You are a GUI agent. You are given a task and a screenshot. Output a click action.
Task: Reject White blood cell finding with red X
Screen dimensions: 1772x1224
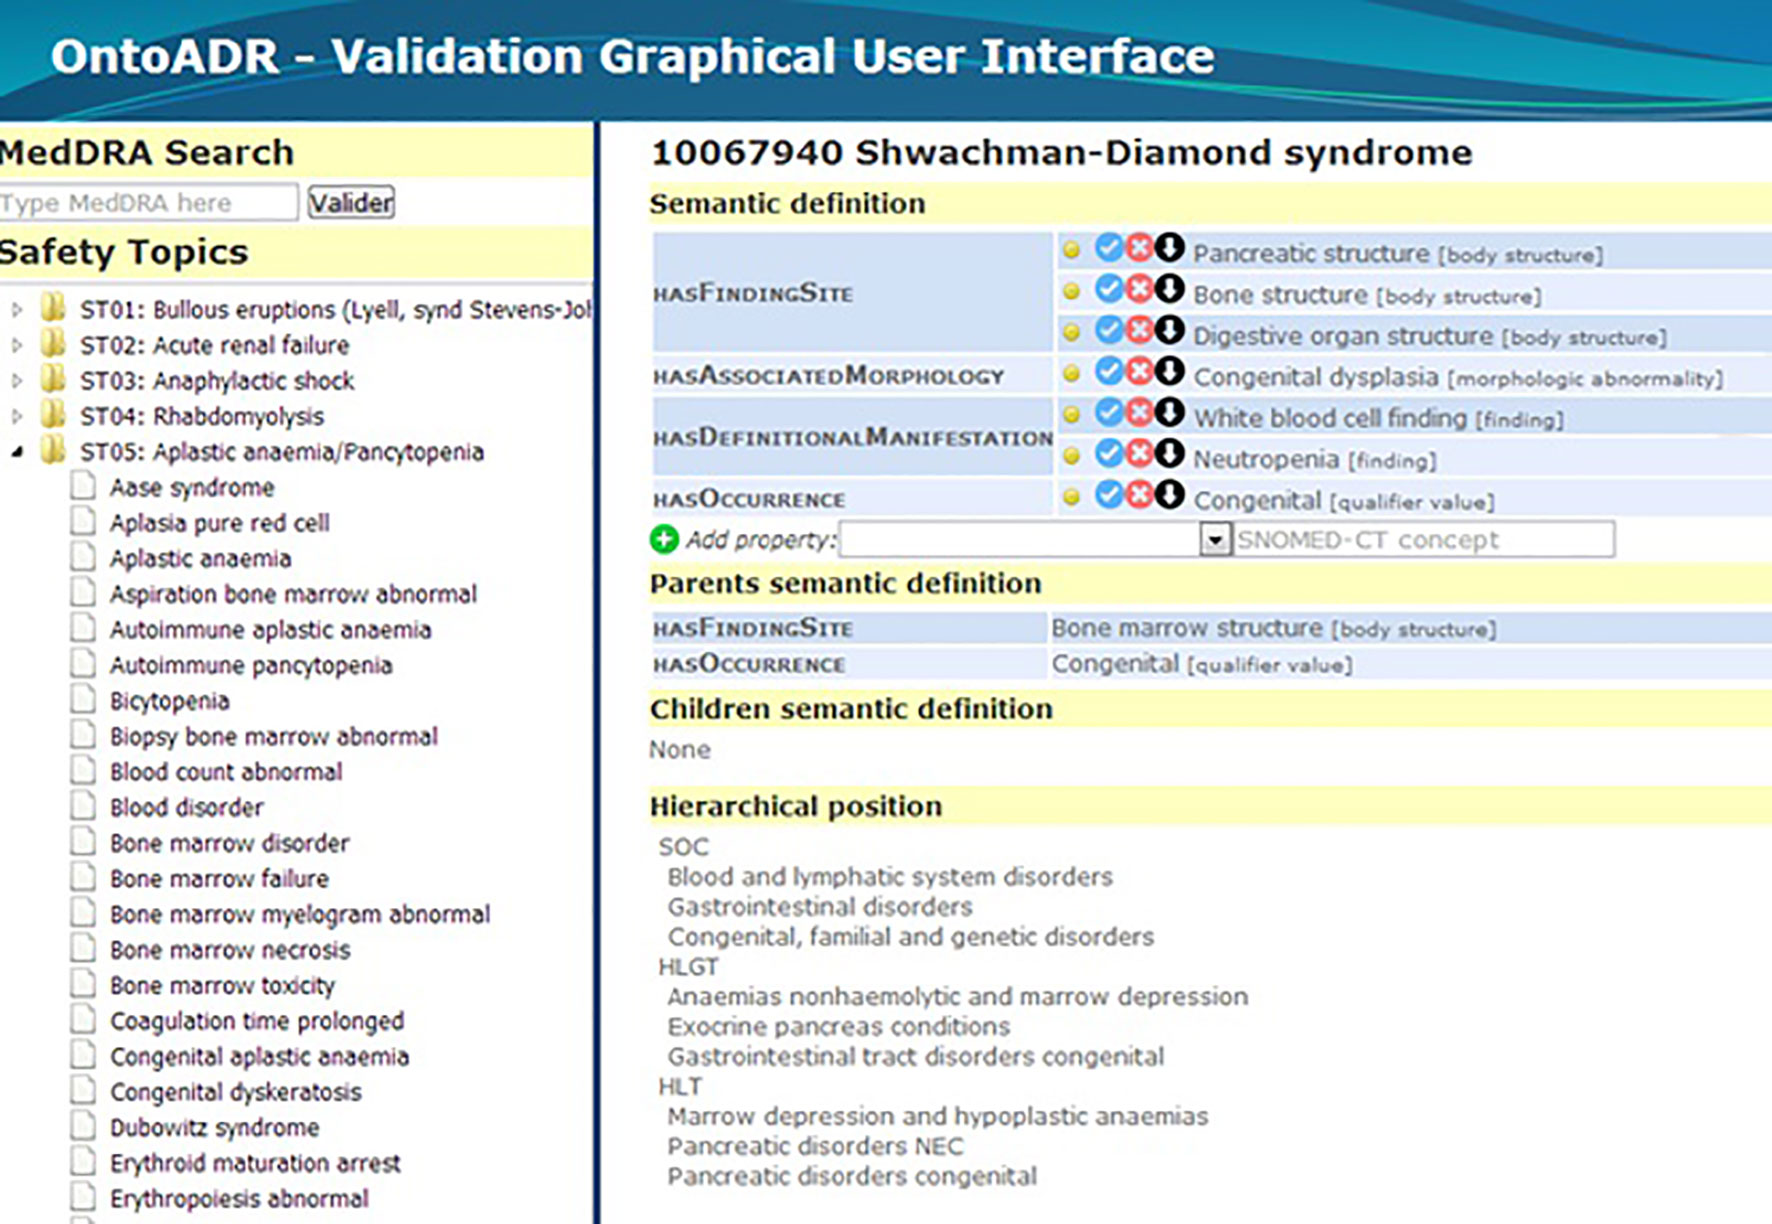coord(1139,412)
